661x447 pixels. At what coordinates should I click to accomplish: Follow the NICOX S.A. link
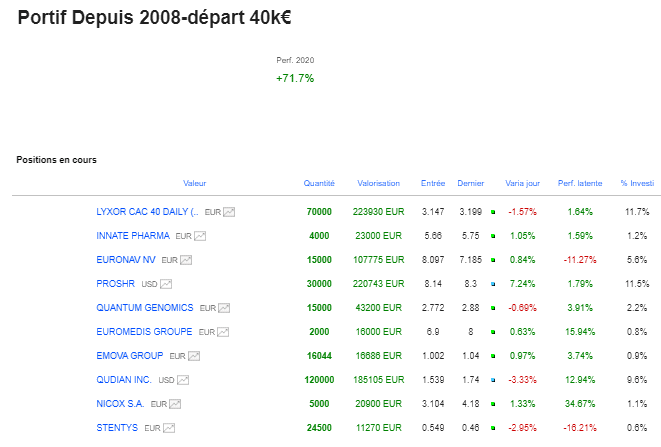(x=121, y=404)
